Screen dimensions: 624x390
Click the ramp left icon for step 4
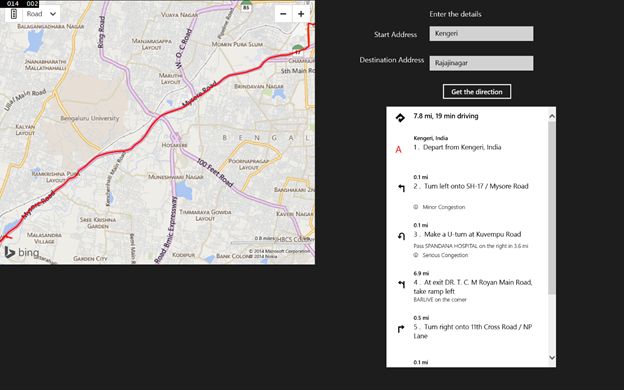click(402, 284)
